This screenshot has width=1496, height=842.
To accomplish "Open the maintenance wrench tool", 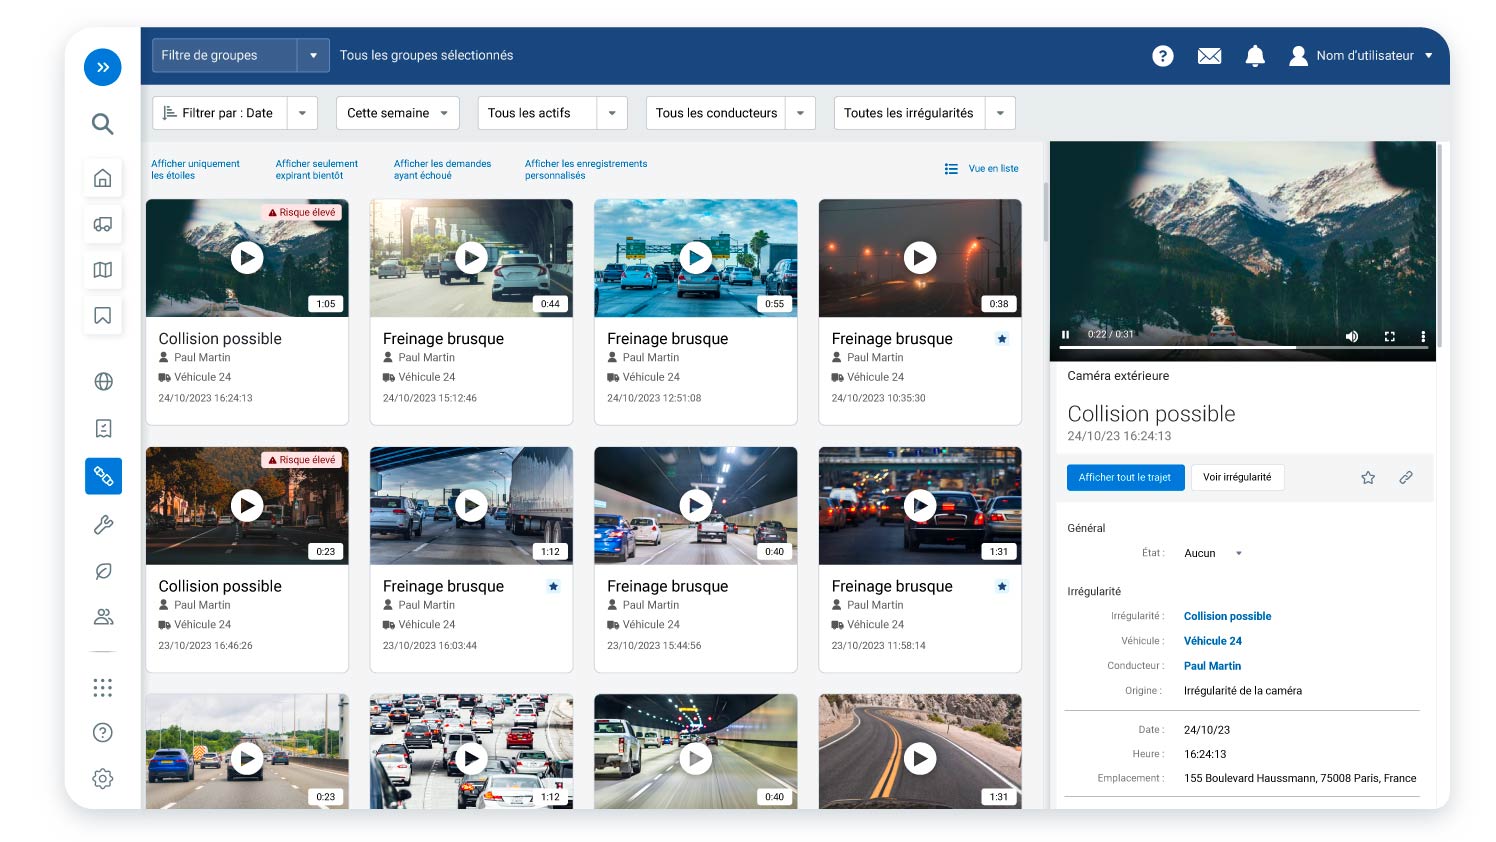I will 103,524.
